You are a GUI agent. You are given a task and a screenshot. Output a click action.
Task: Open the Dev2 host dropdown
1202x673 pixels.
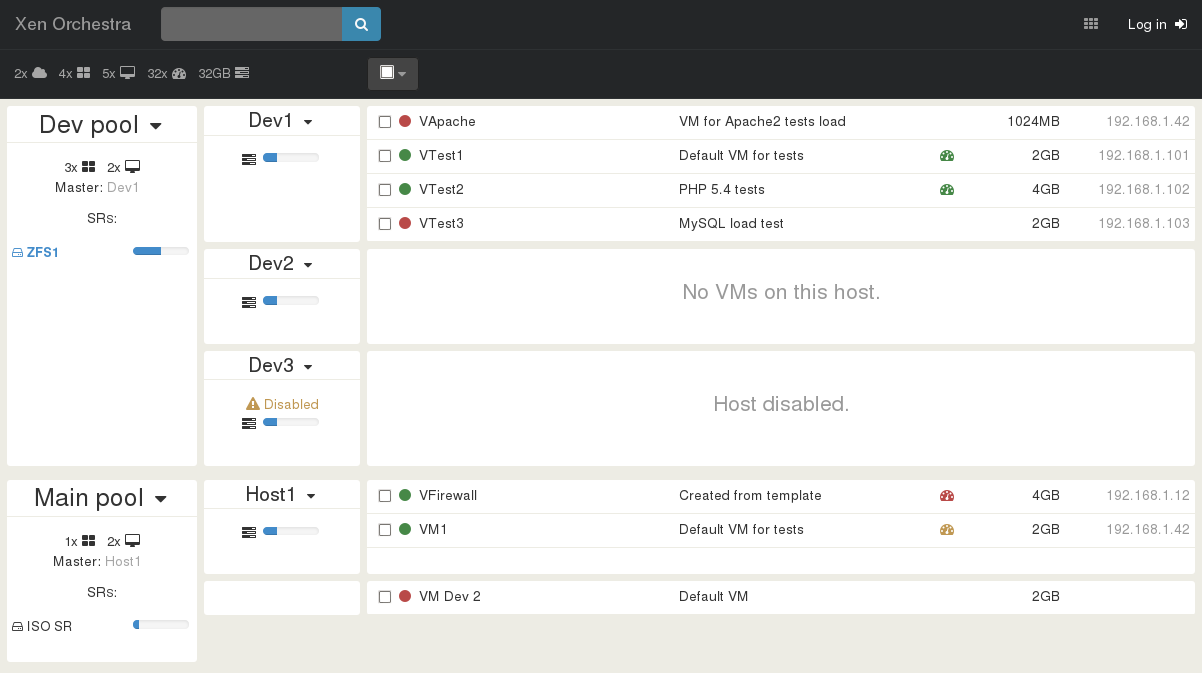(x=308, y=265)
